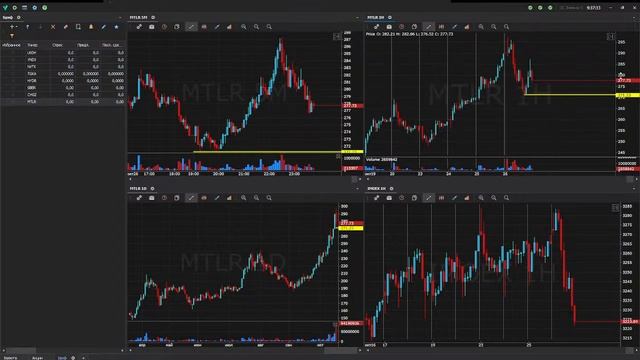Click the middle magnifier icon in MTLR 1H toolbar
Screen dimensions: 640x360
point(493,27)
